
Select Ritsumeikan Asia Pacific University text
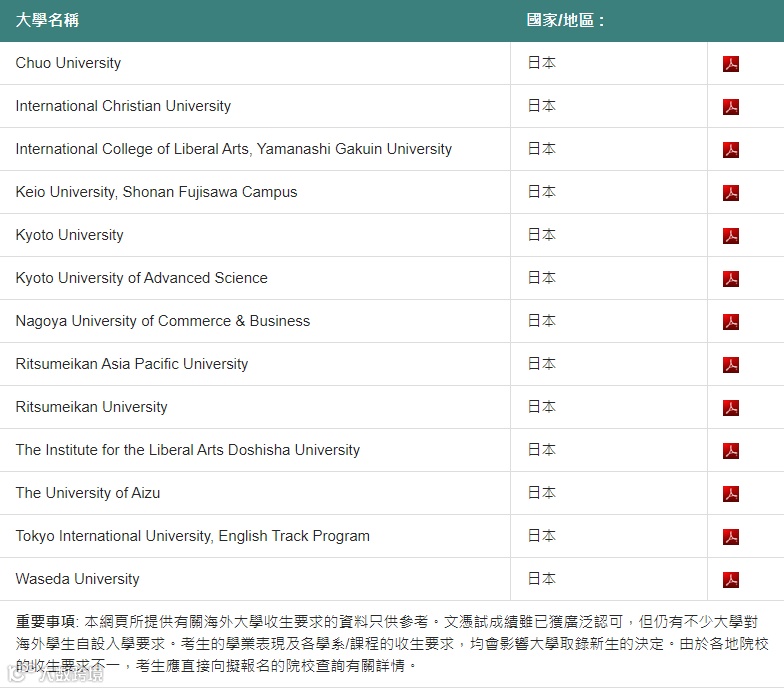132,364
